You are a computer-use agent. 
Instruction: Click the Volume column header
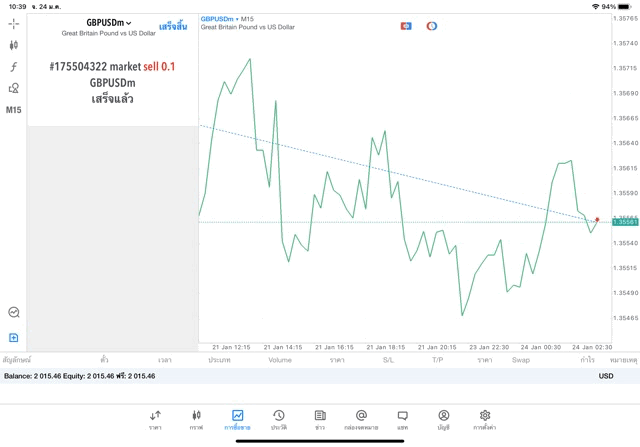pyautogui.click(x=280, y=359)
